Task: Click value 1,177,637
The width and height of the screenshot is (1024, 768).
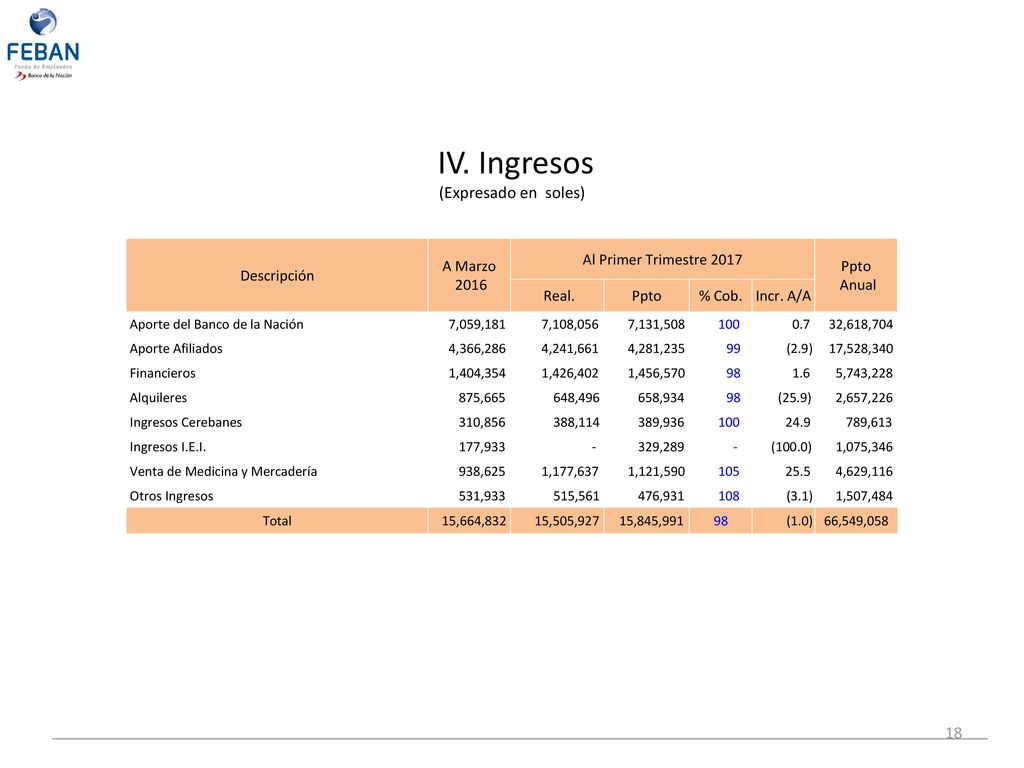Action: coord(569,472)
